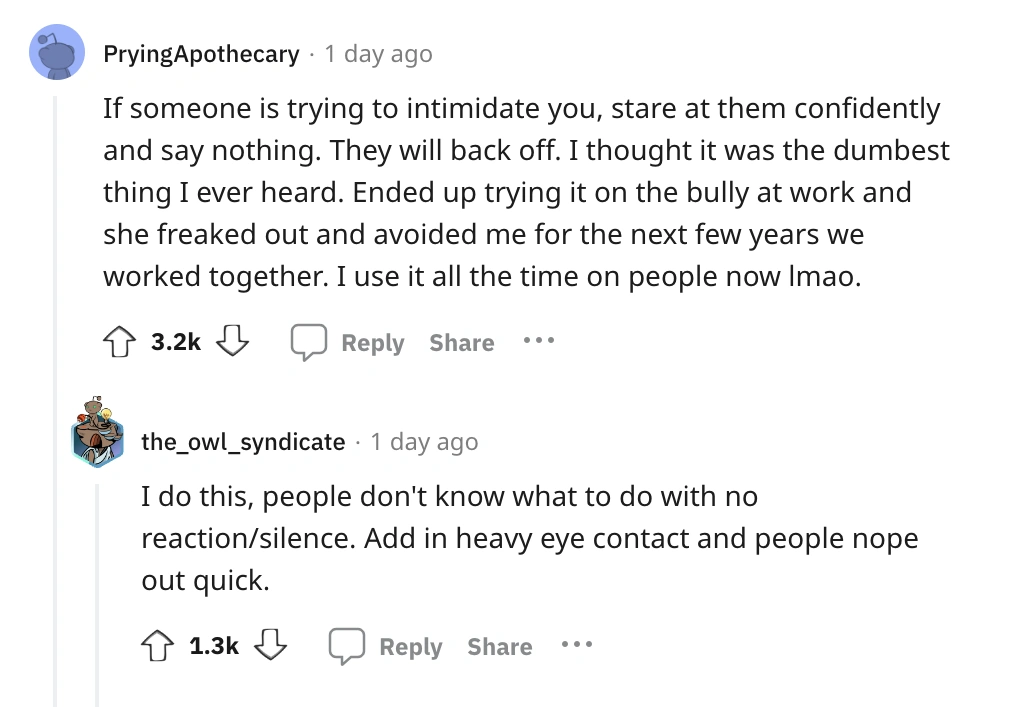Click Reply text on PryingApothecary's comment

(372, 343)
